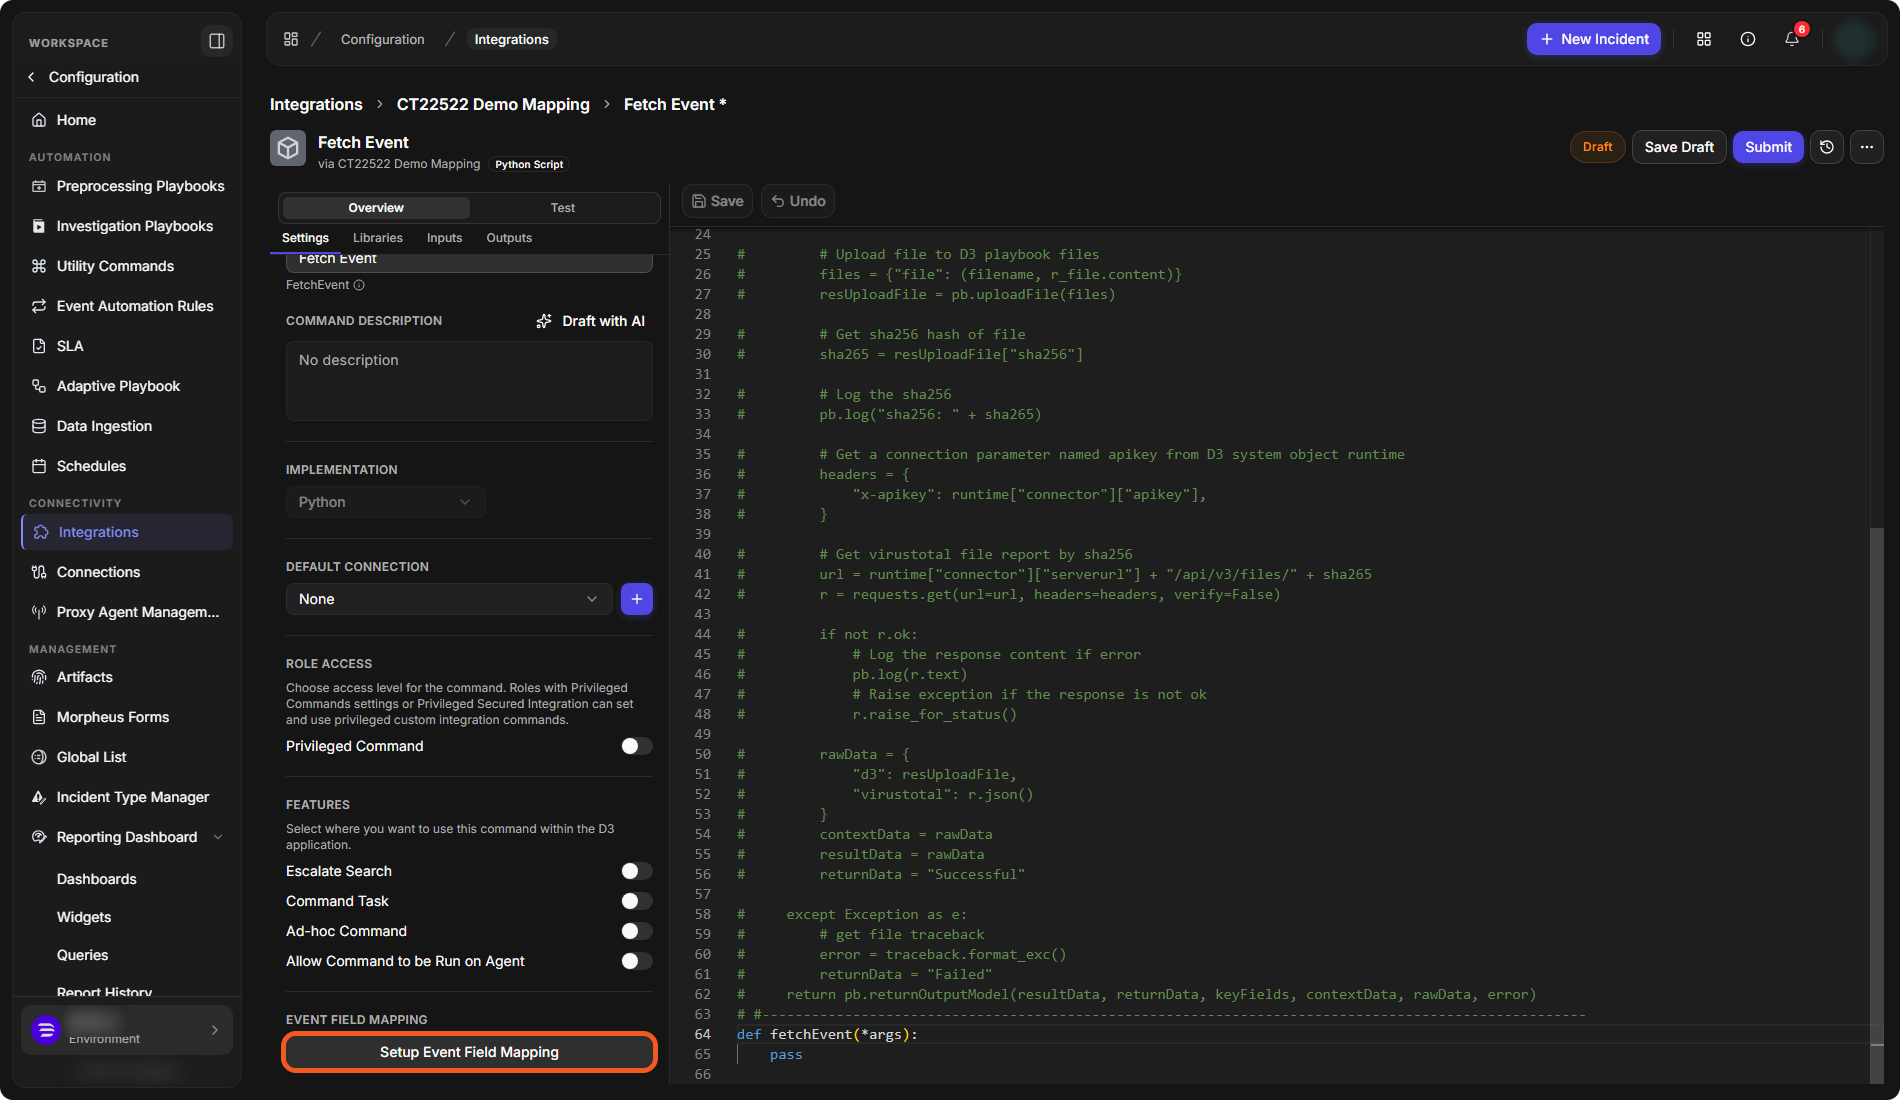Collapse Reporting Dashboard submenu chevron
Screen dimensions: 1900x1100
click(218, 837)
